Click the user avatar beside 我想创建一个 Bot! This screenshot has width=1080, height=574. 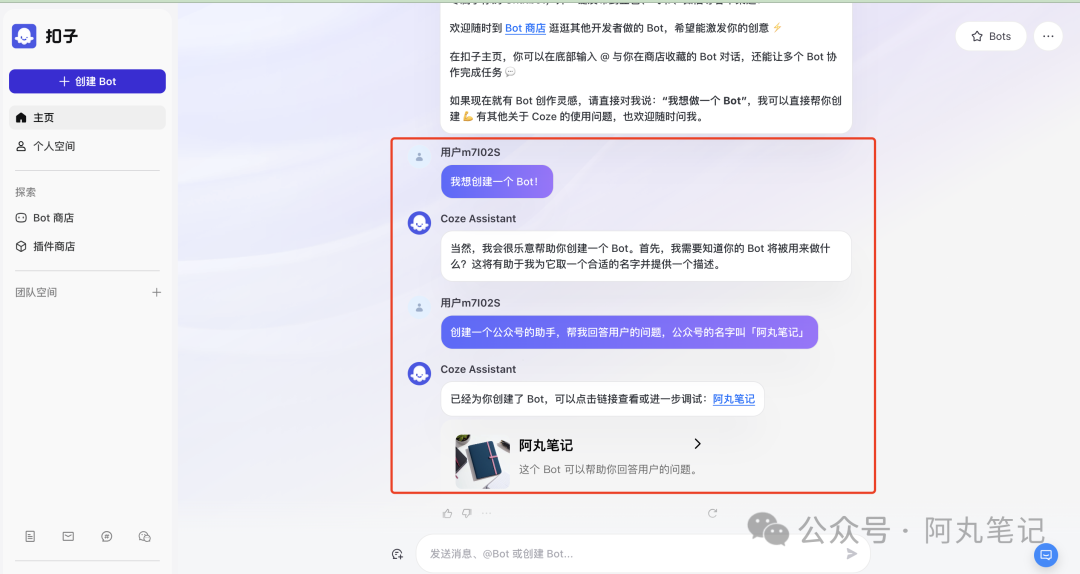[x=419, y=156]
